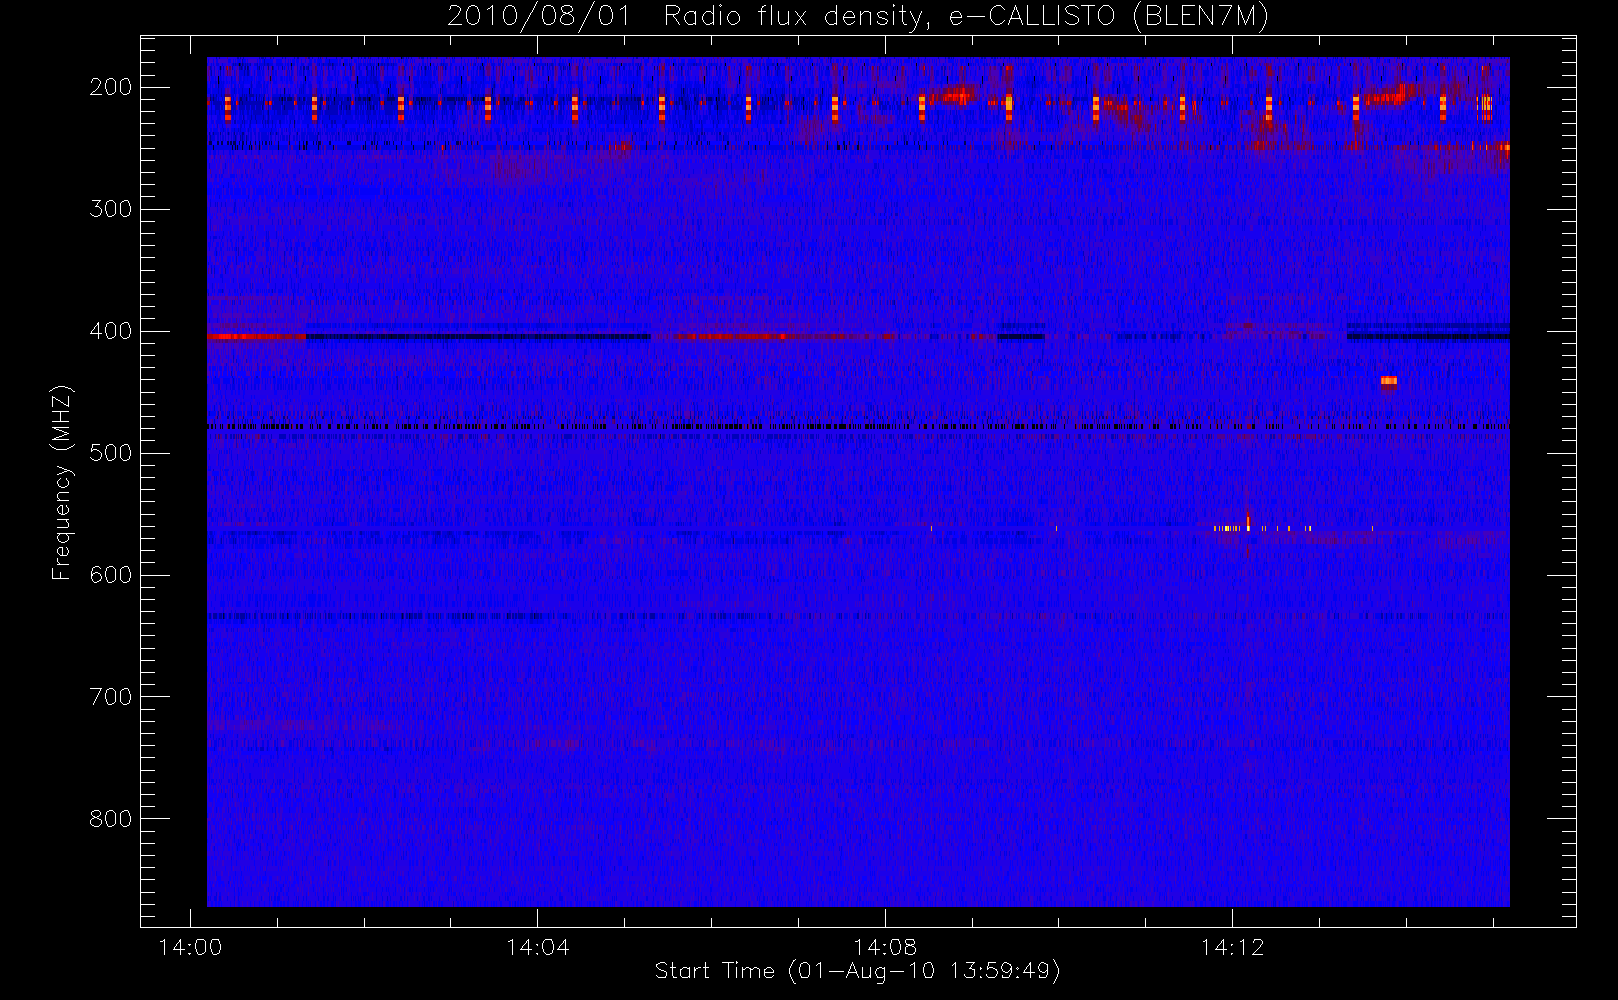Viewport: 1618px width, 1000px height.
Task: Select the 500 frequency tick label
Action: coord(111,453)
